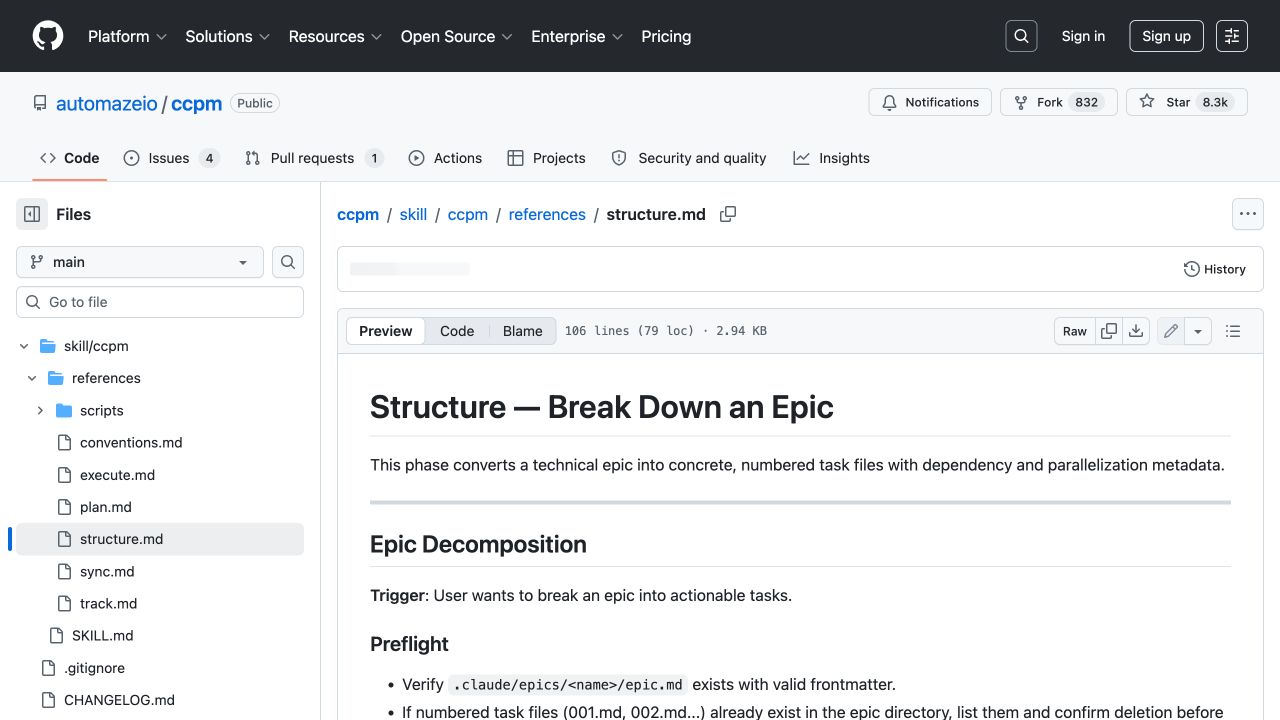Open CHANGELOG.md in the file tree
The image size is (1280, 720).
(x=119, y=700)
